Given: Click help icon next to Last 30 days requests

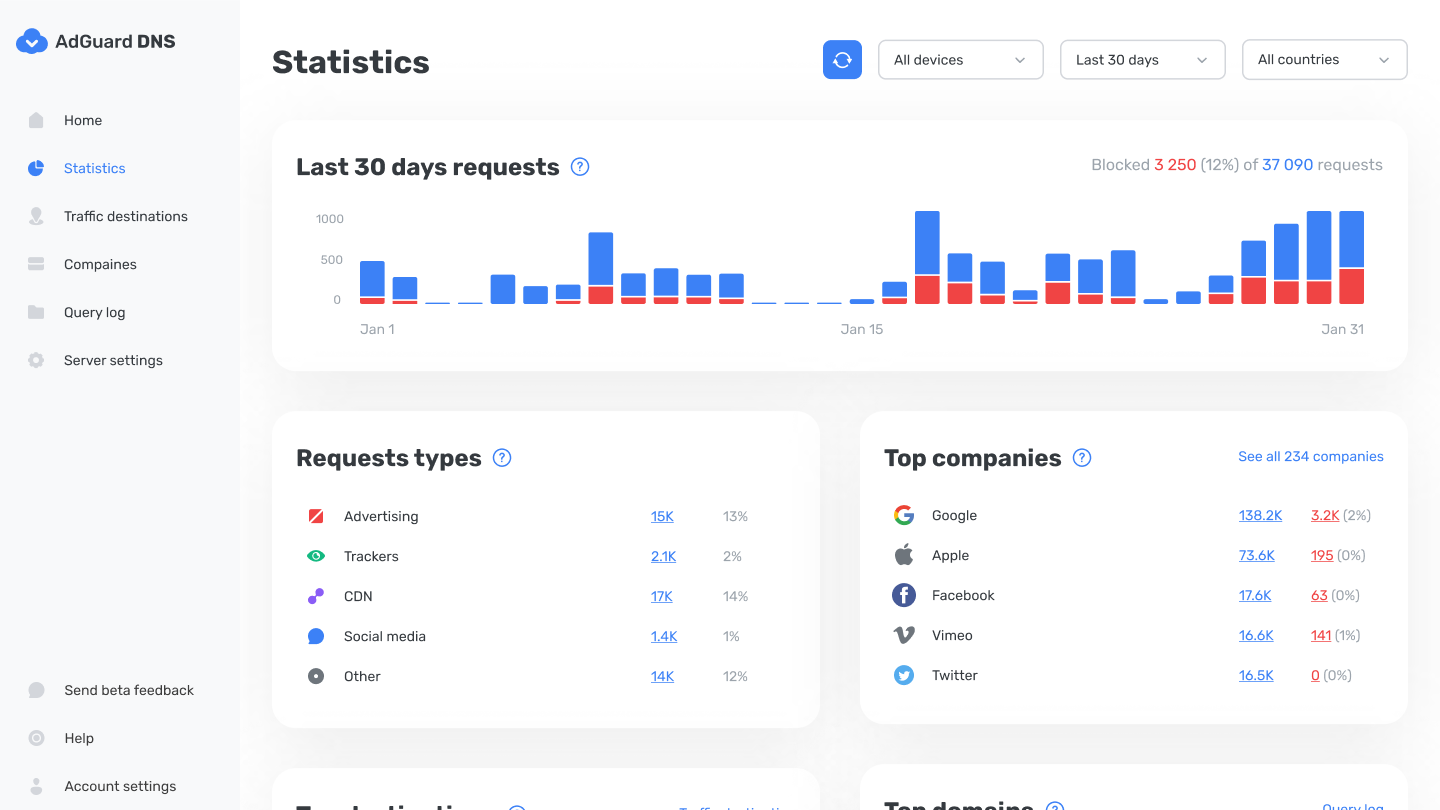Looking at the screenshot, I should [580, 167].
